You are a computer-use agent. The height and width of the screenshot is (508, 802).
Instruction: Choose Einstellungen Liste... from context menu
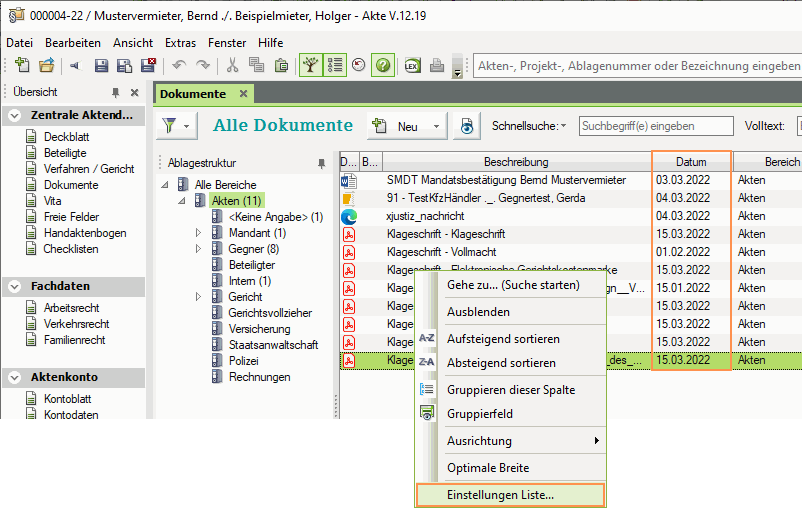[x=500, y=494]
